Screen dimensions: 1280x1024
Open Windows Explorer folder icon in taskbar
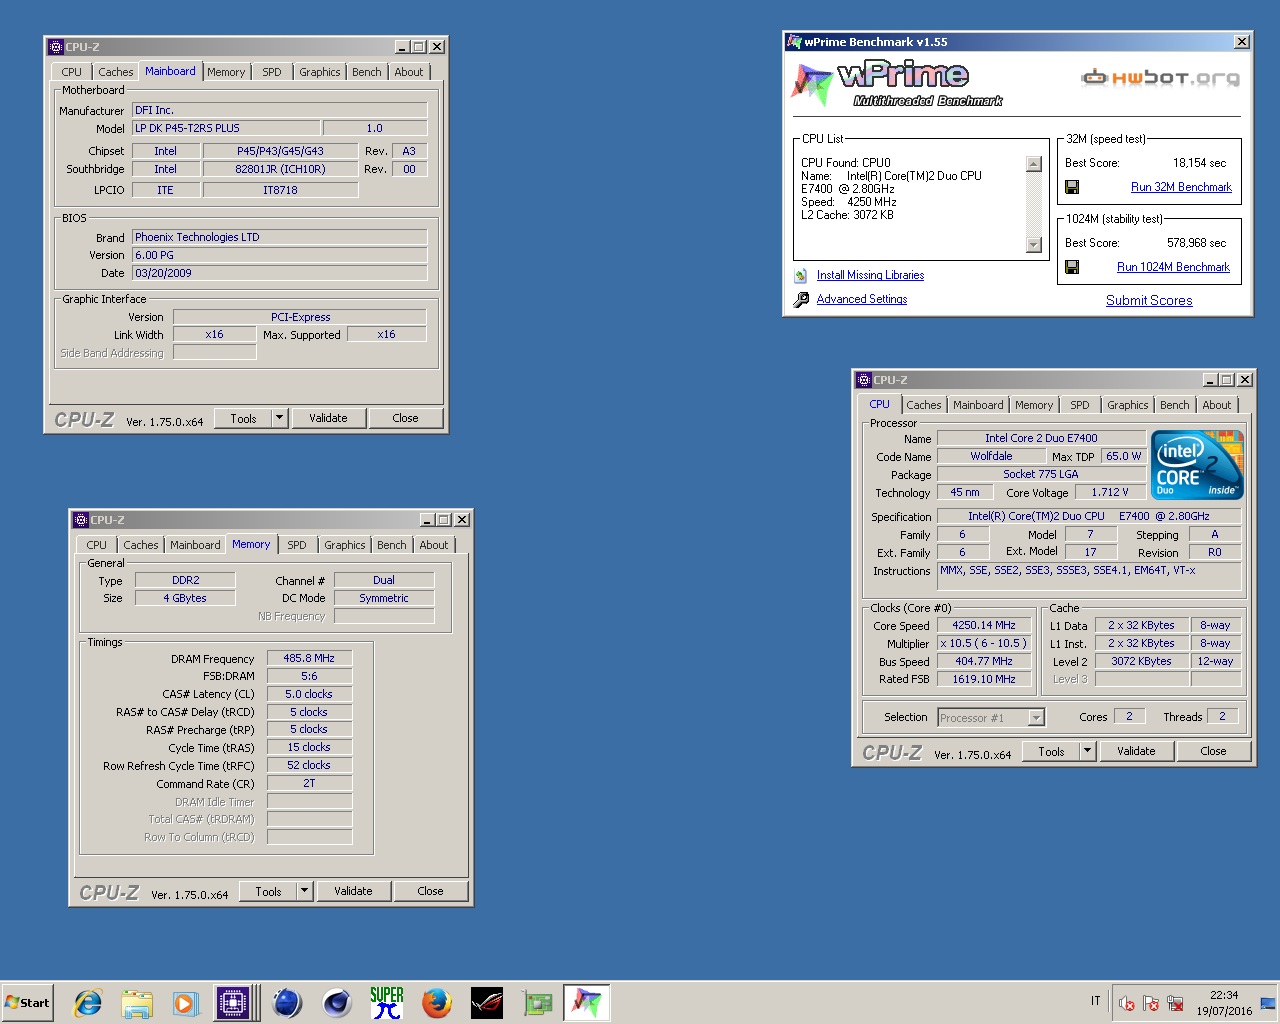pos(137,1002)
